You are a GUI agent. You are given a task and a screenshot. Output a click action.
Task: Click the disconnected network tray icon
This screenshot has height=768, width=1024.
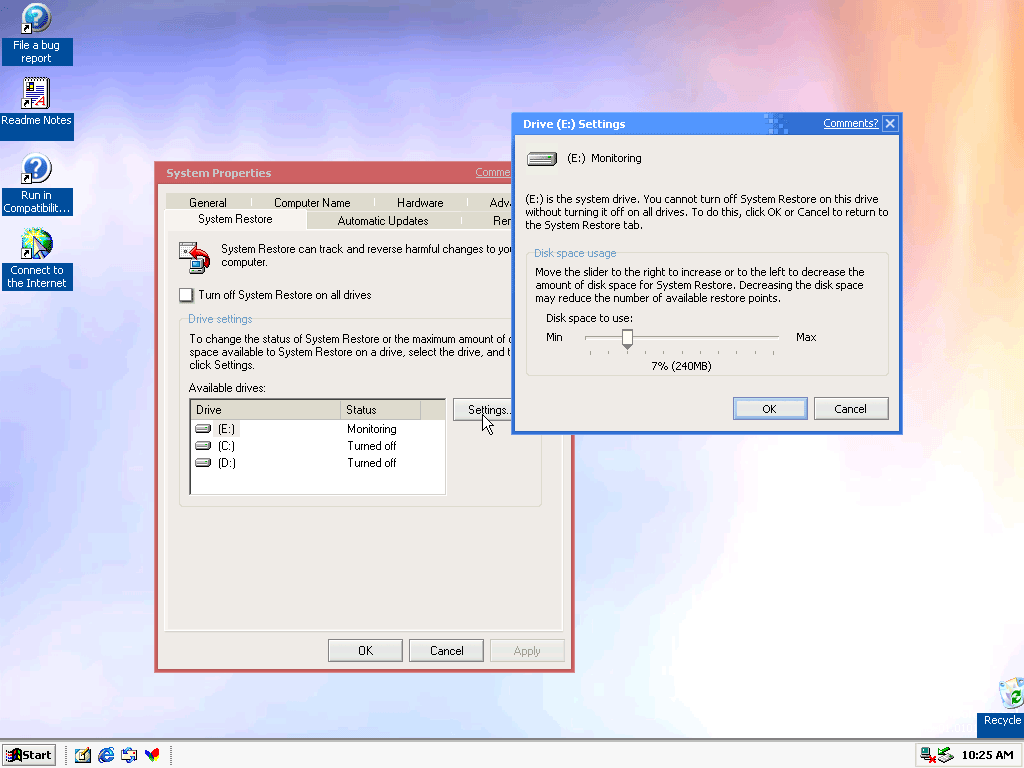click(x=927, y=755)
